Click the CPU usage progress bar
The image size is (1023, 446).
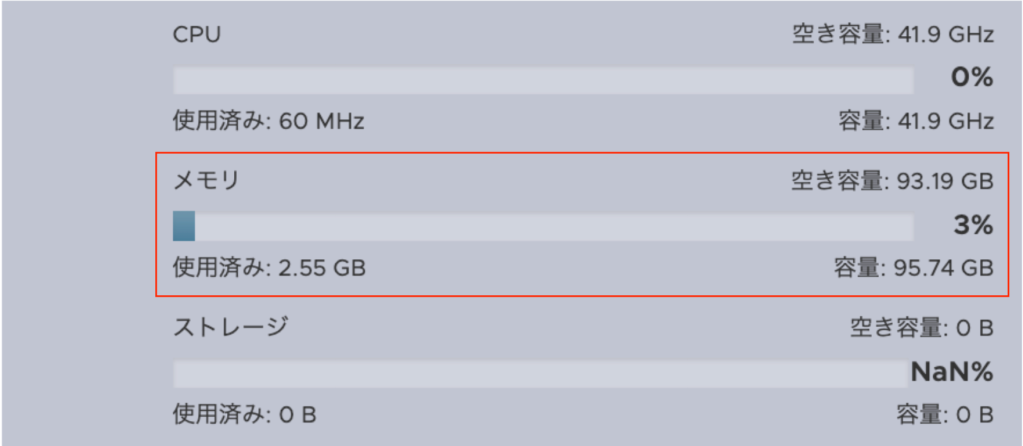[542, 80]
